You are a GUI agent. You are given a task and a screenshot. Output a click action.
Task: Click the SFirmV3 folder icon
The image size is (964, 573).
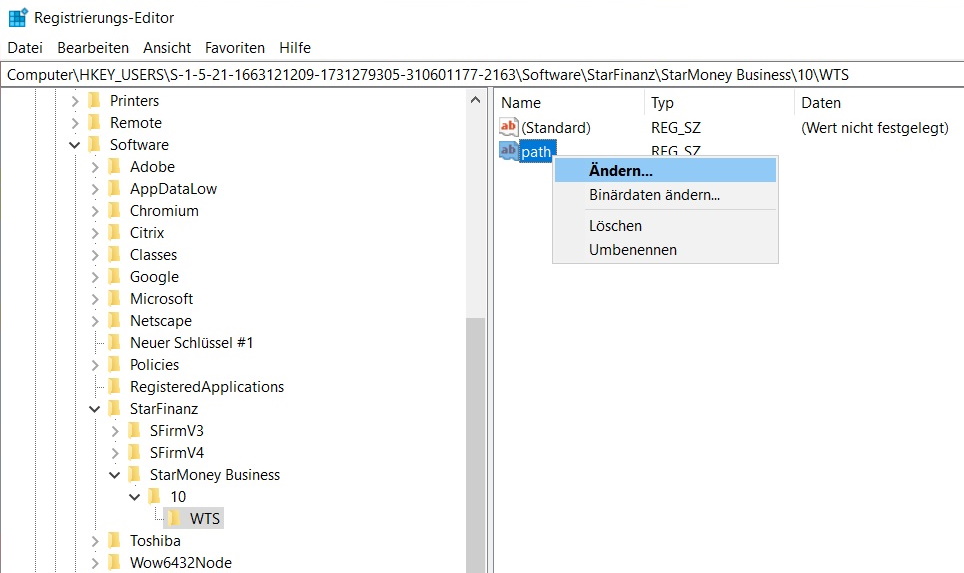pos(135,430)
